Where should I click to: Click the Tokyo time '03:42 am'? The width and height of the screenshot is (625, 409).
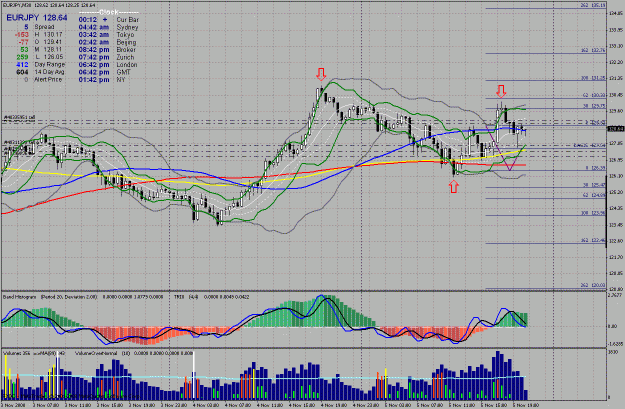coord(94,35)
